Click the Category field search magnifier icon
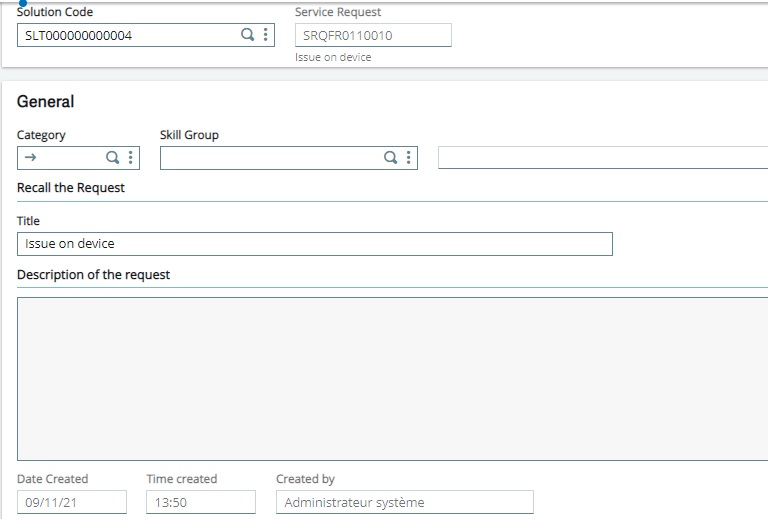Viewport: 768px width, 520px height. click(x=113, y=158)
